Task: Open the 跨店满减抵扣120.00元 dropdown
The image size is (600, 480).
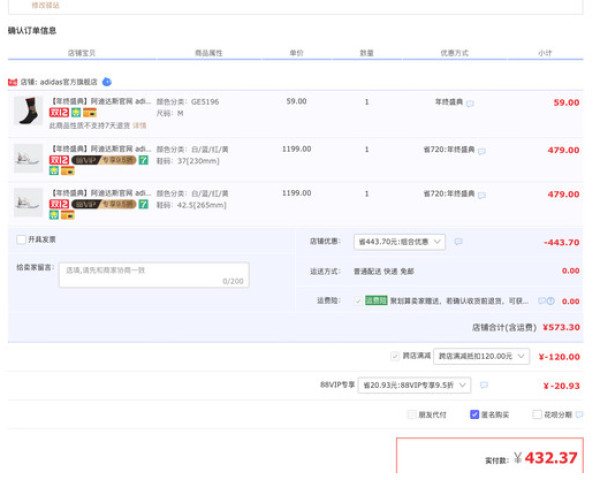Action: [x=481, y=356]
